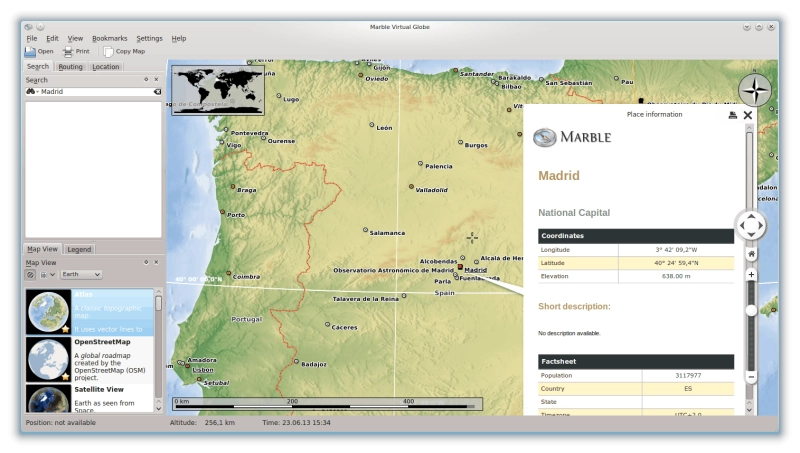The width and height of the screenshot is (800, 453).
Task: Click the Lisbon city label on map
Action: tap(203, 370)
